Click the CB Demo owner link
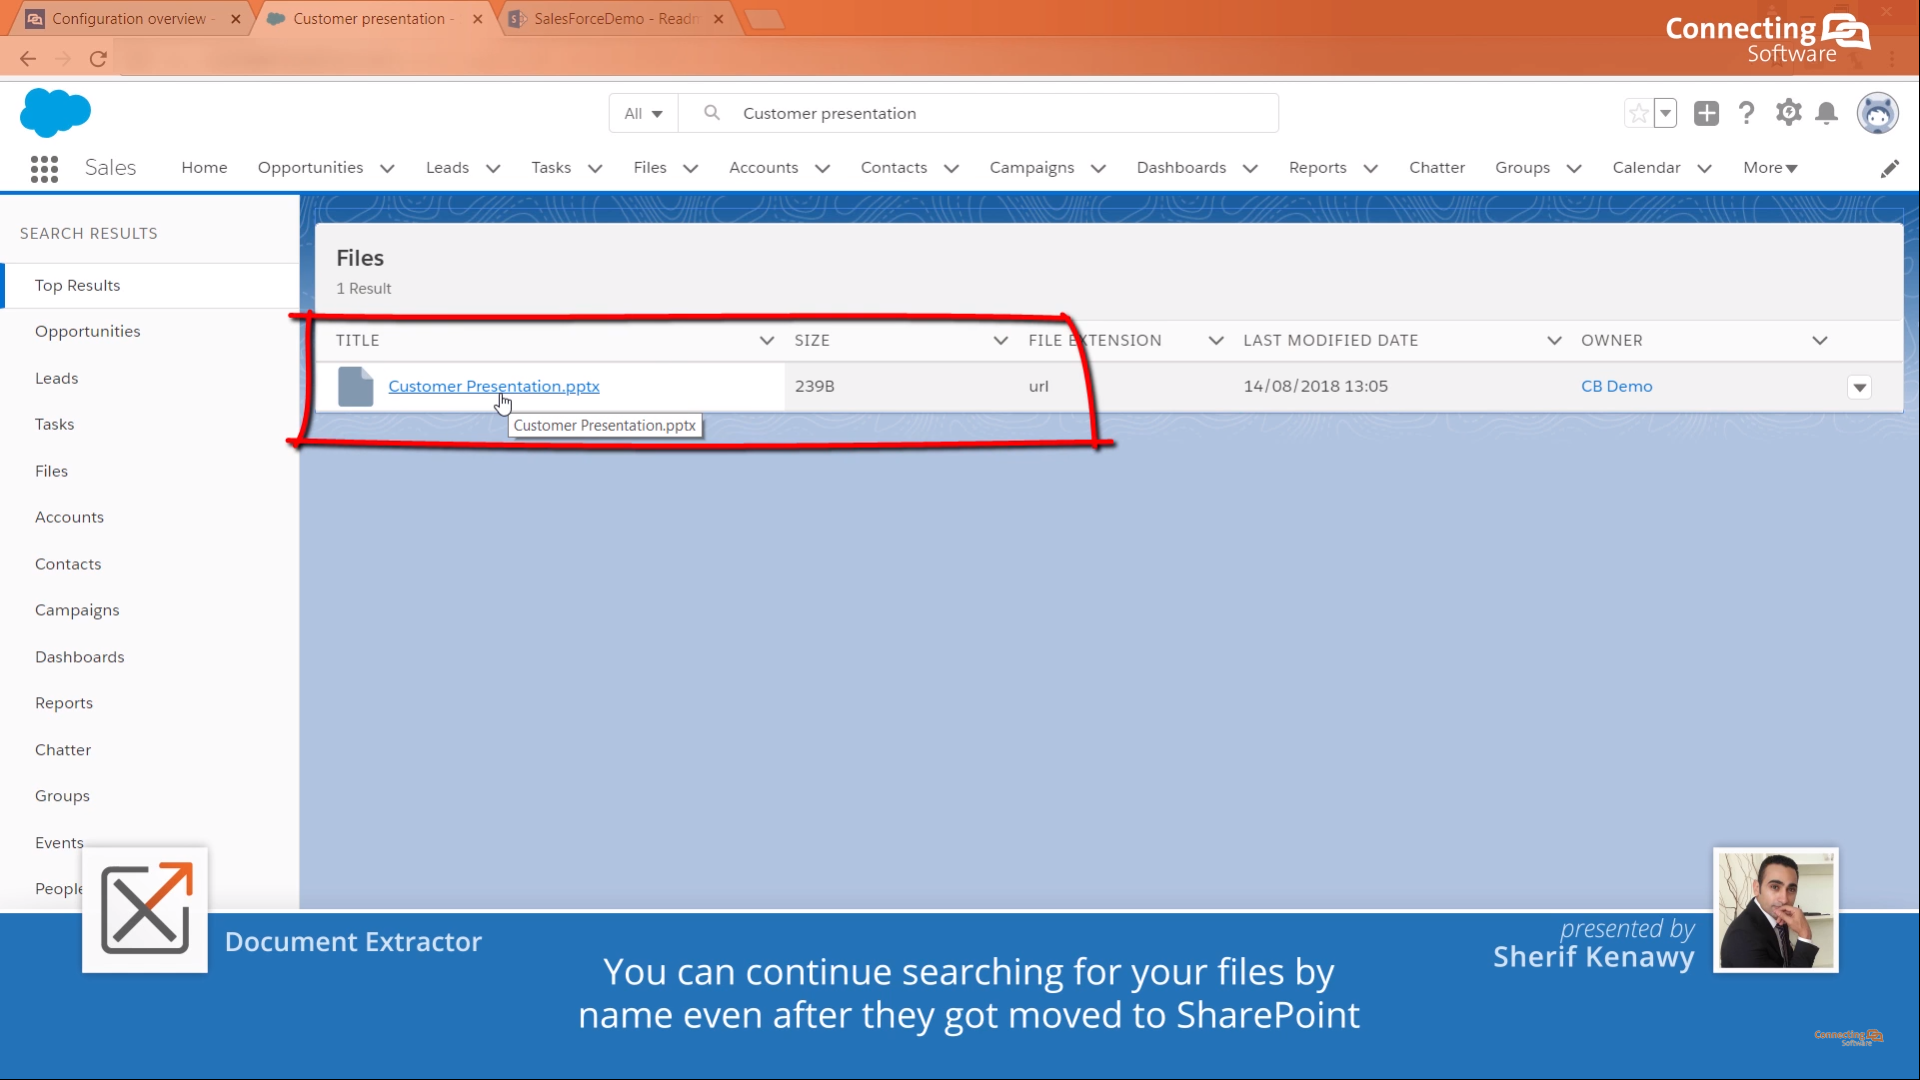The width and height of the screenshot is (1920, 1080). (x=1616, y=386)
